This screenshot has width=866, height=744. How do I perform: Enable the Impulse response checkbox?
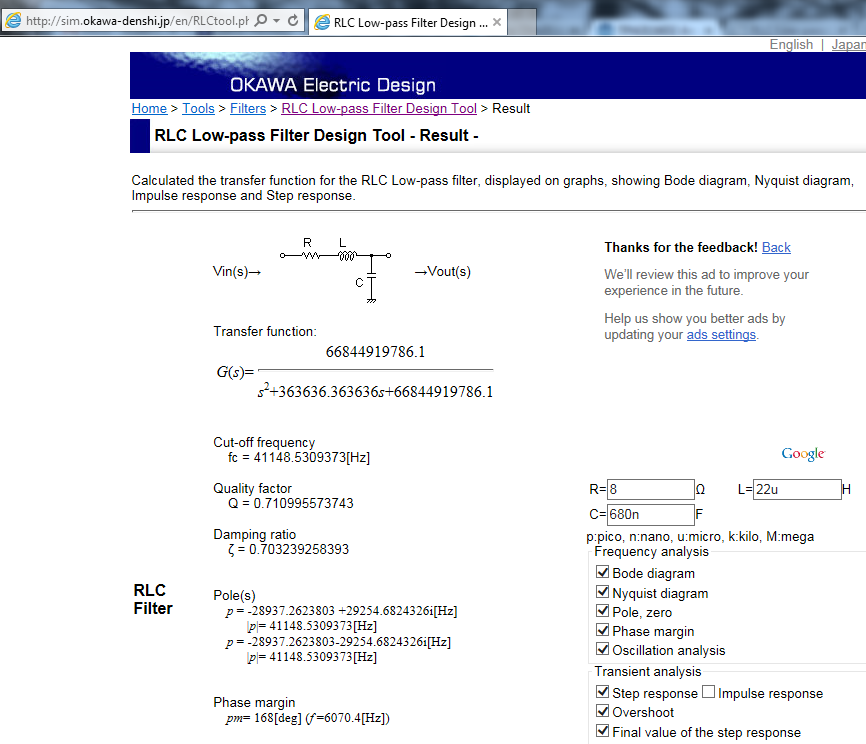[x=709, y=692]
